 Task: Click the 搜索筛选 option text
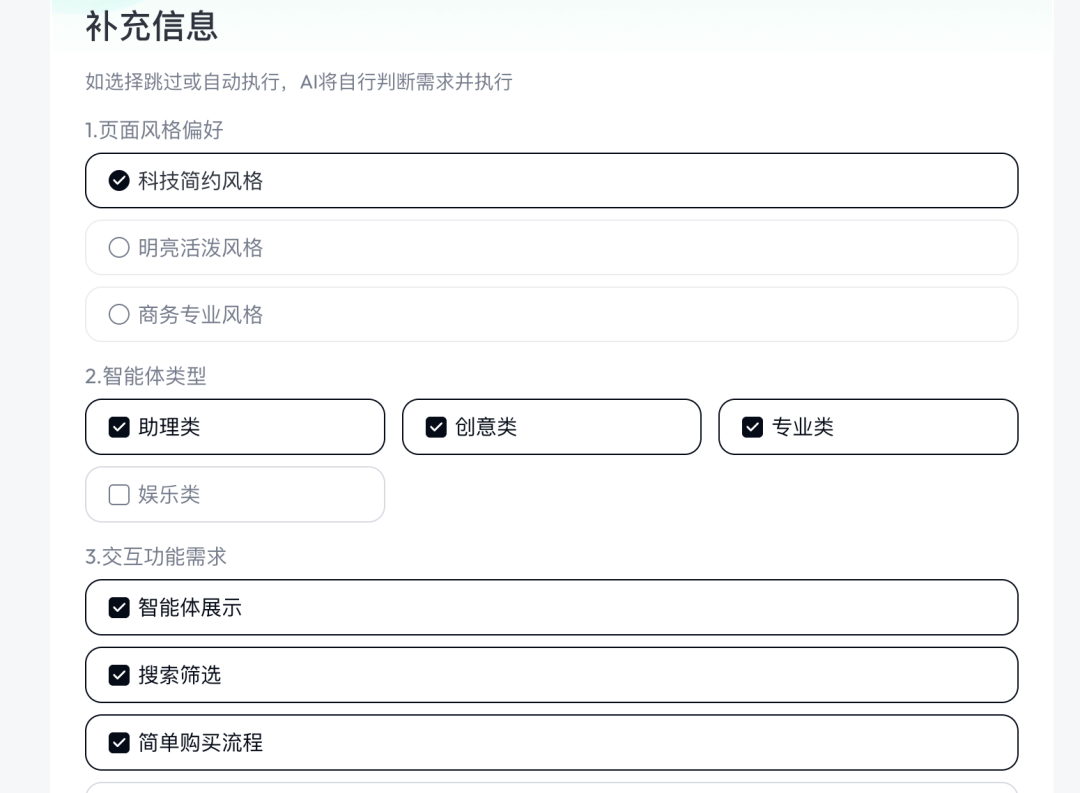pos(180,675)
